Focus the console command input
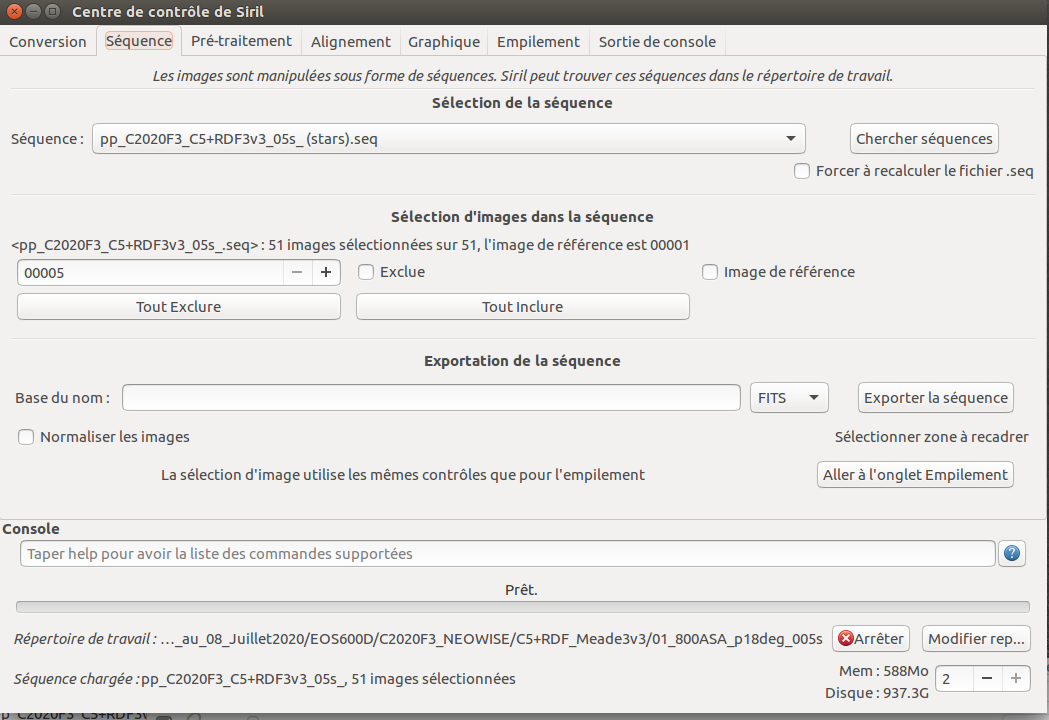 click(508, 553)
